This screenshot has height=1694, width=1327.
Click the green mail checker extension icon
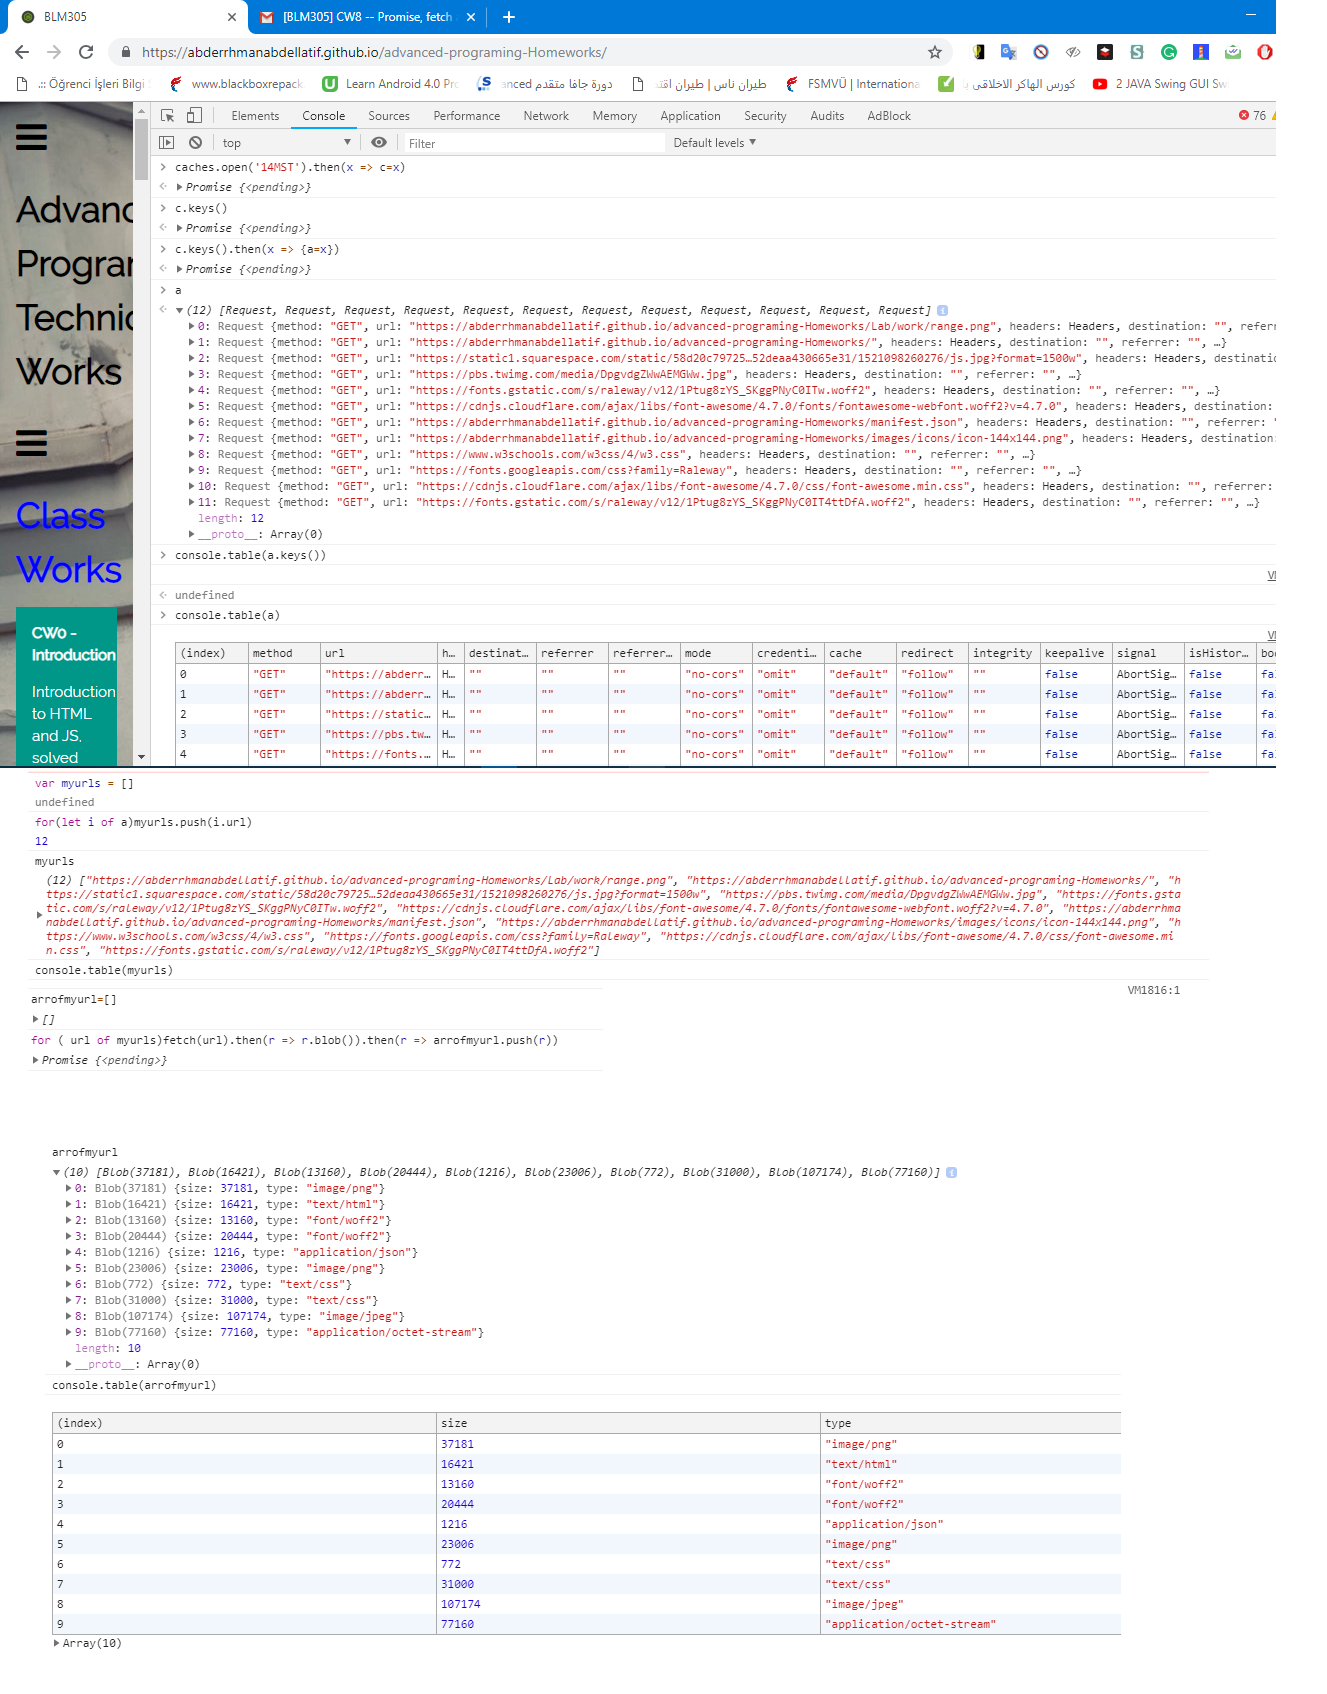tap(1233, 52)
